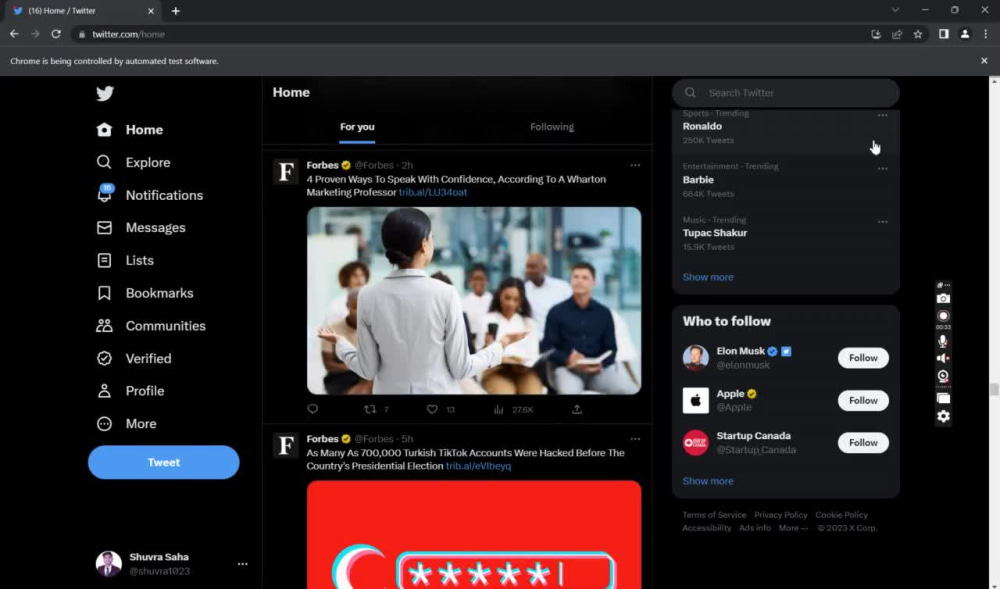The image size is (1000, 589).
Task: Share the Forbes confidence tweet
Action: 577,409
